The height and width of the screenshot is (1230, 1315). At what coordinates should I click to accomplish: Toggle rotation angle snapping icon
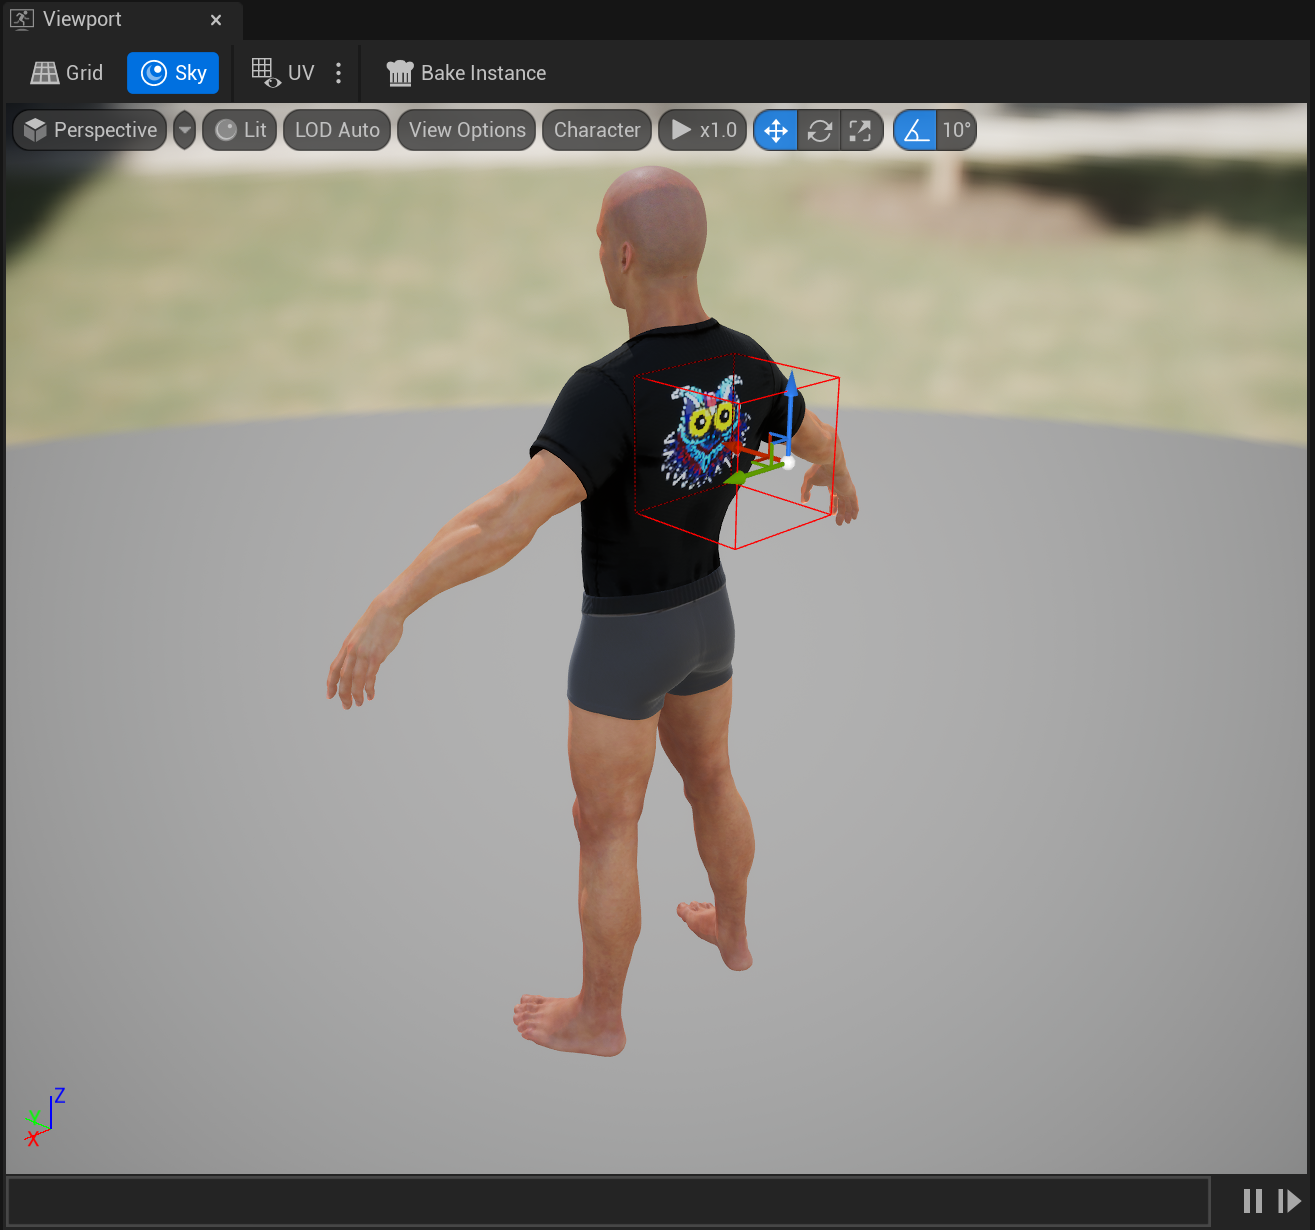tap(916, 130)
